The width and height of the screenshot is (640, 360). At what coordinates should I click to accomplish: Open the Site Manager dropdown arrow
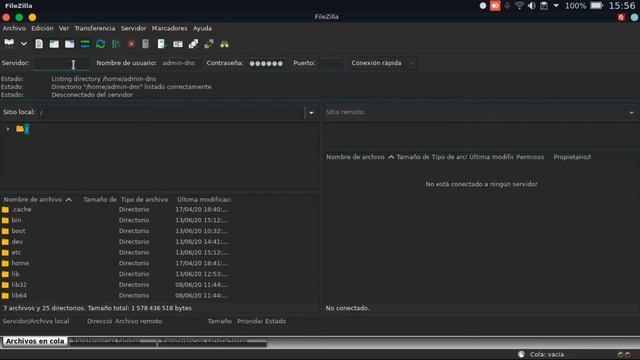pos(24,44)
